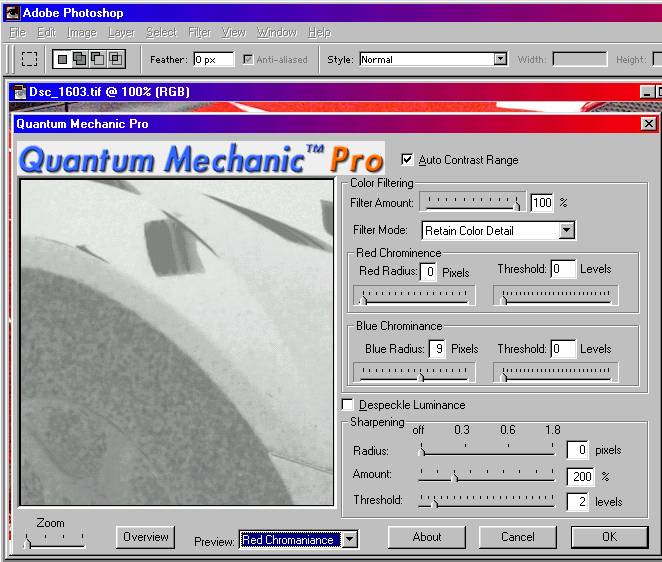Click the Red Chrominence Threshold slider
The height and width of the screenshot is (562, 662).
[556, 295]
